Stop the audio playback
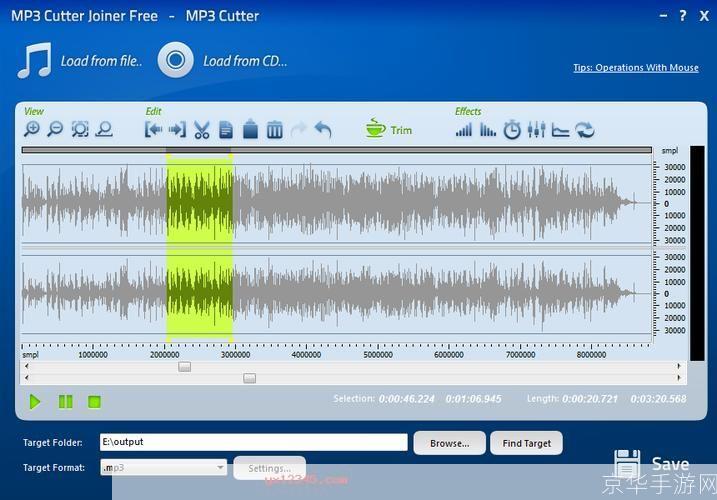Screen dimensions: 717x500 pos(94,402)
